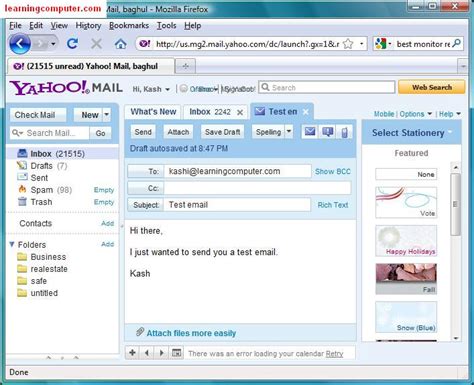The width and height of the screenshot is (474, 385).
Task: Select the None stationery option
Action: pos(406,174)
